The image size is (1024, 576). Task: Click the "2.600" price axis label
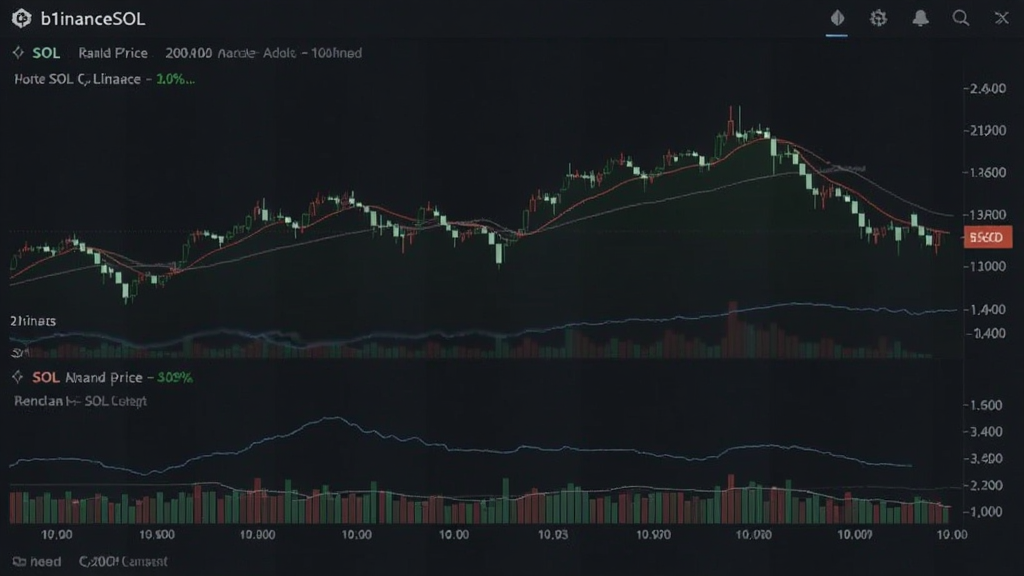pyautogui.click(x=988, y=88)
